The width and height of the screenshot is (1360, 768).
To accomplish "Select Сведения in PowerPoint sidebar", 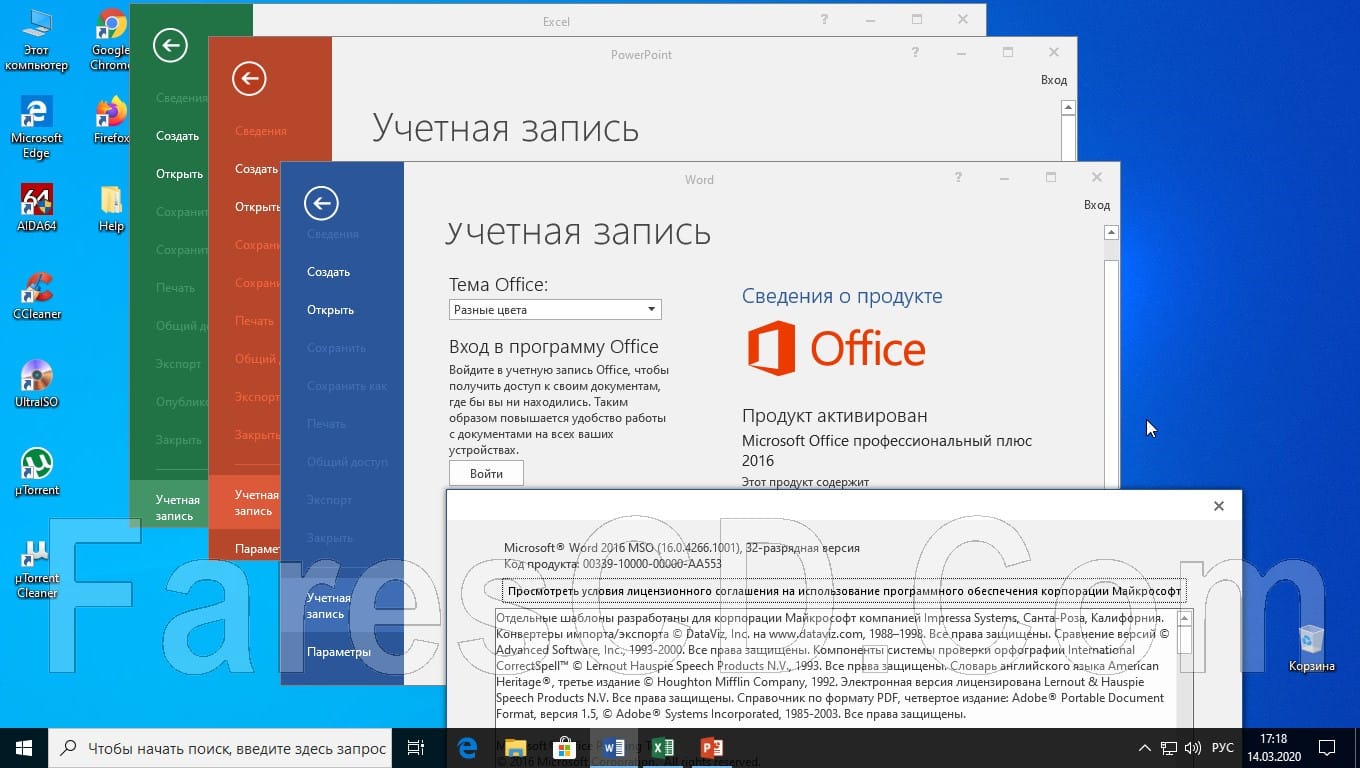I will click(260, 131).
